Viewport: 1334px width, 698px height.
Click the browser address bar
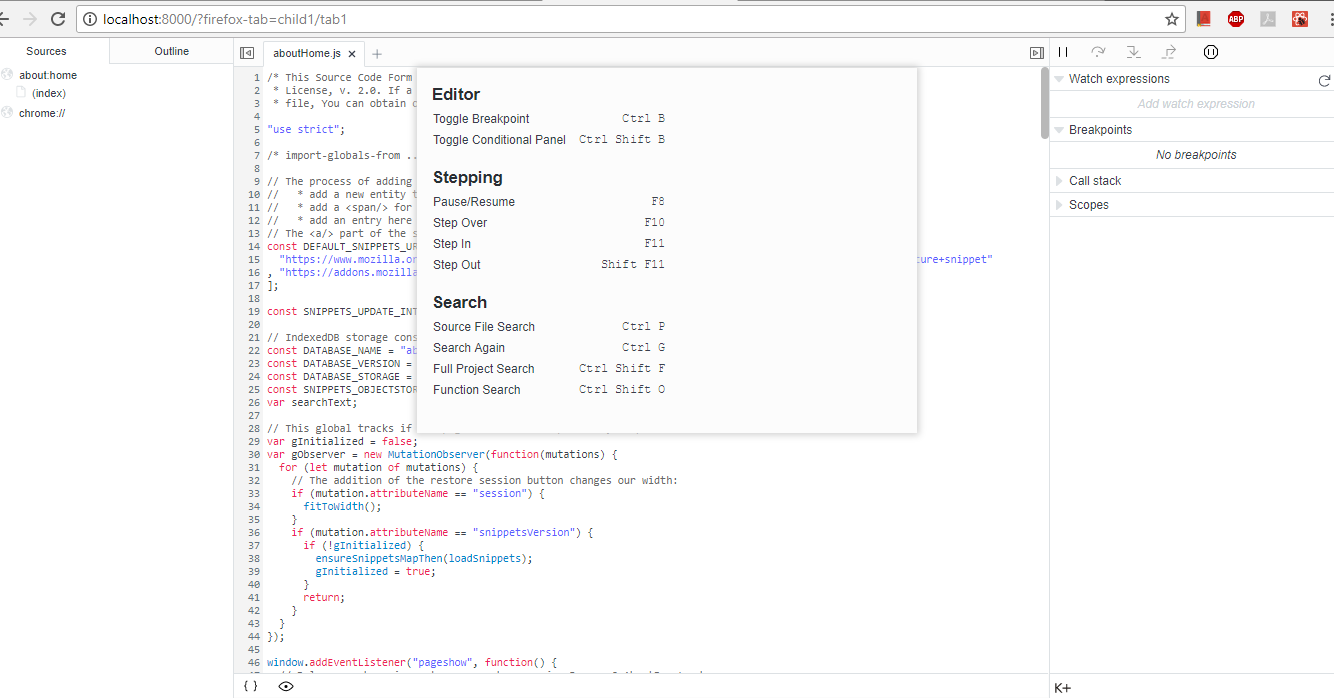pyautogui.click(x=630, y=19)
